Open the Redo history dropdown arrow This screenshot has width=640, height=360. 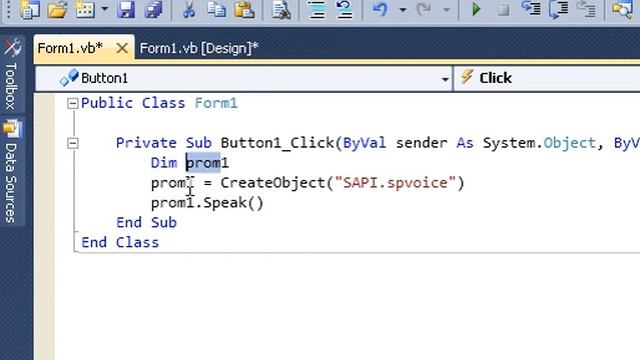[x=447, y=9]
